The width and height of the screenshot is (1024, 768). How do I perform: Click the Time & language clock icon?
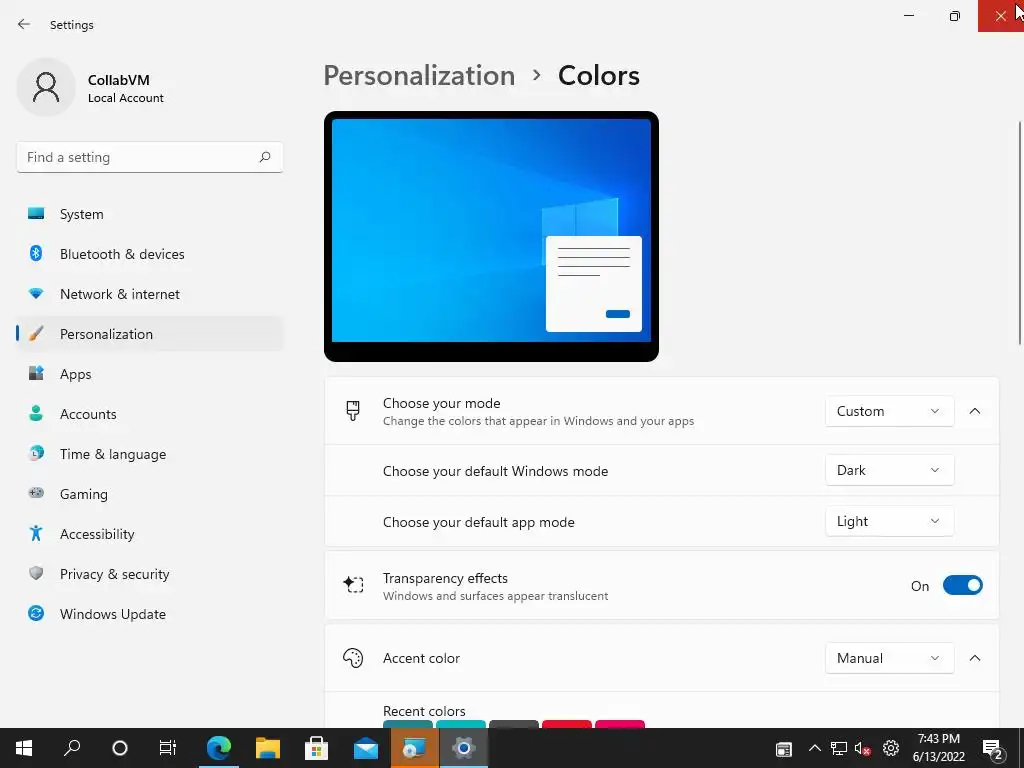click(36, 453)
